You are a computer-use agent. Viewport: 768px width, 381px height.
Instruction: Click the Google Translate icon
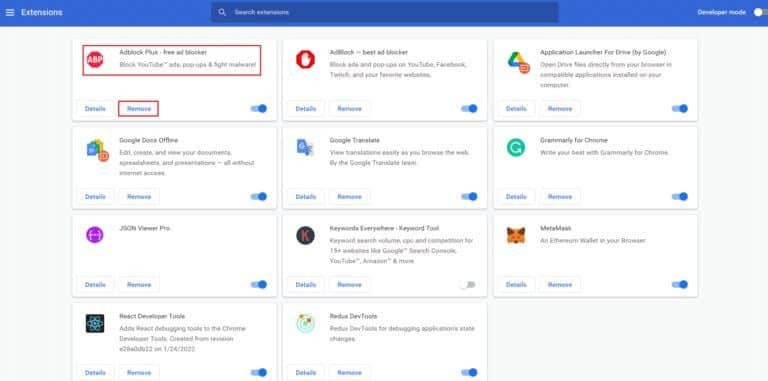point(305,147)
